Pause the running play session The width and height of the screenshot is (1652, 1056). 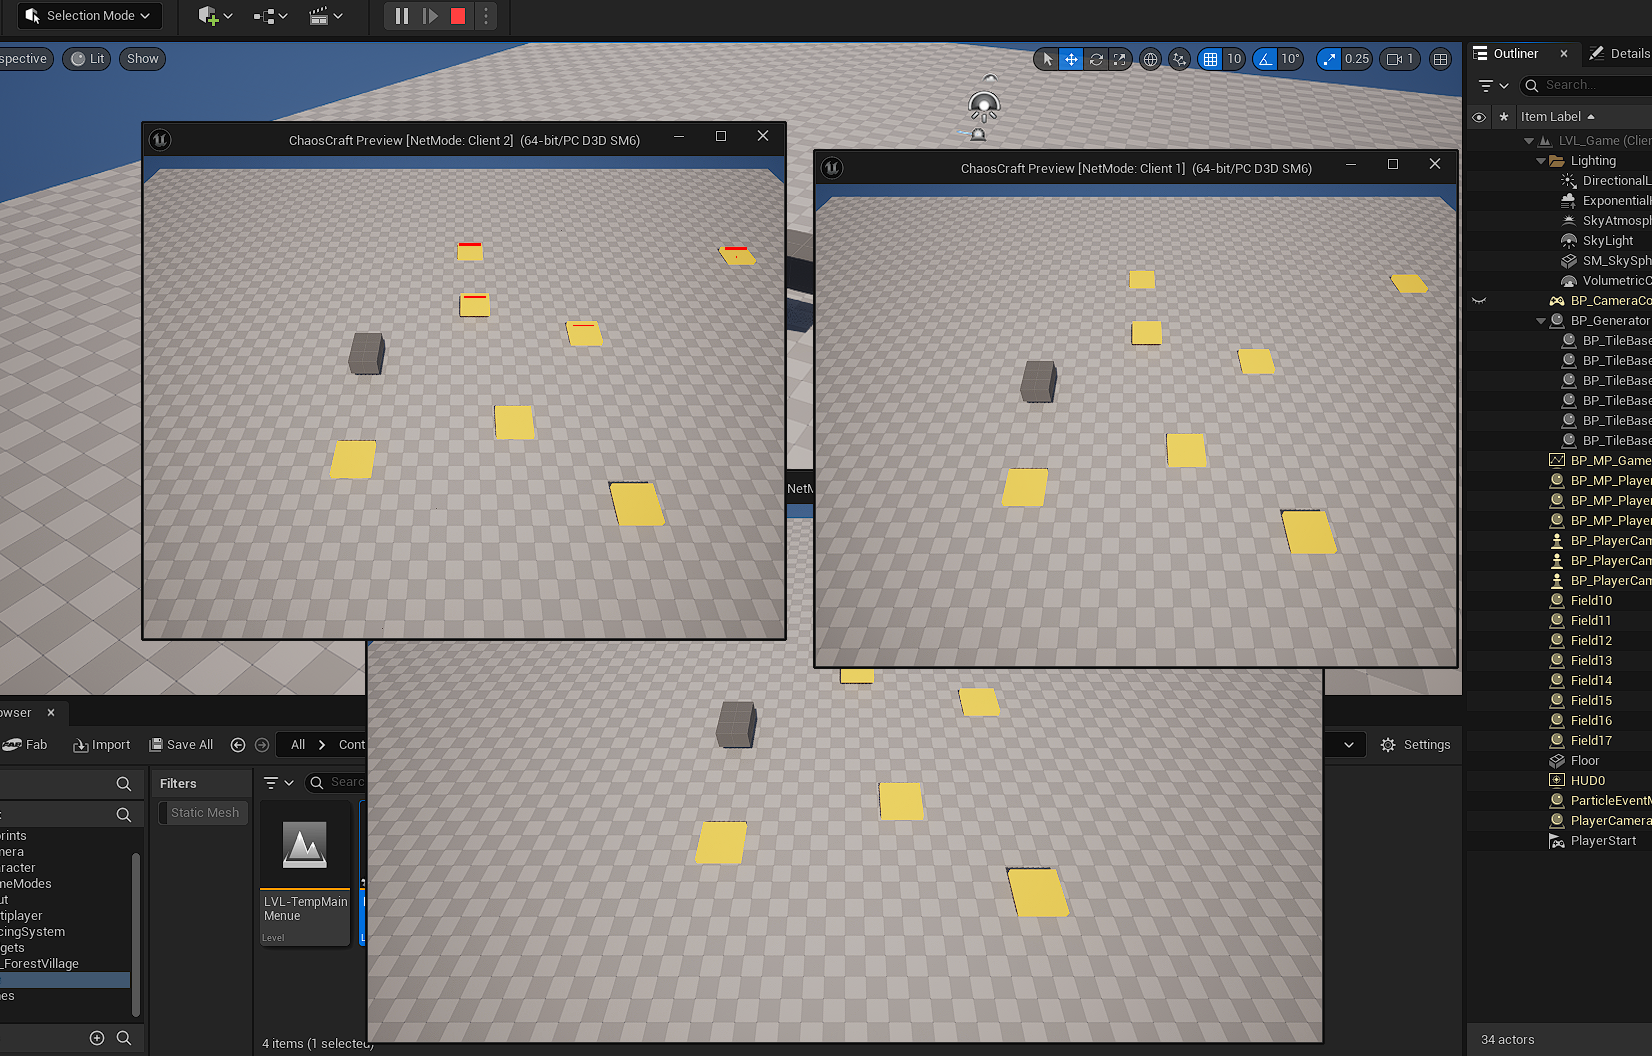click(x=402, y=16)
